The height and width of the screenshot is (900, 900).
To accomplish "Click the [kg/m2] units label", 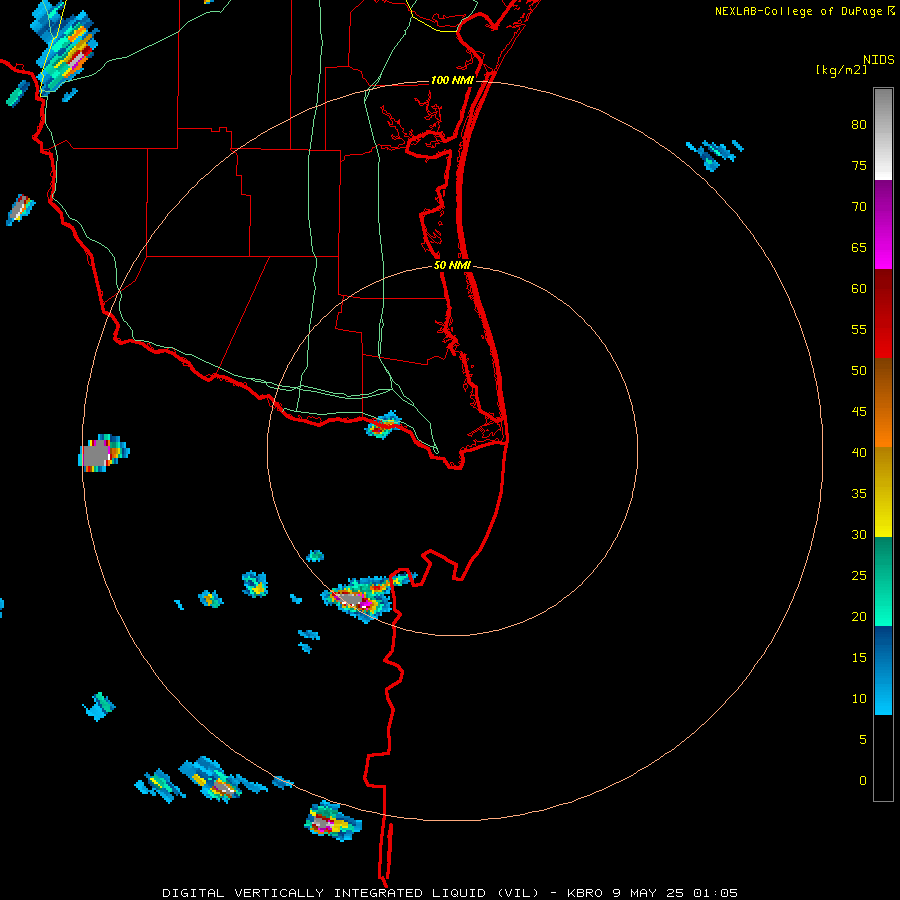I will coord(841,70).
